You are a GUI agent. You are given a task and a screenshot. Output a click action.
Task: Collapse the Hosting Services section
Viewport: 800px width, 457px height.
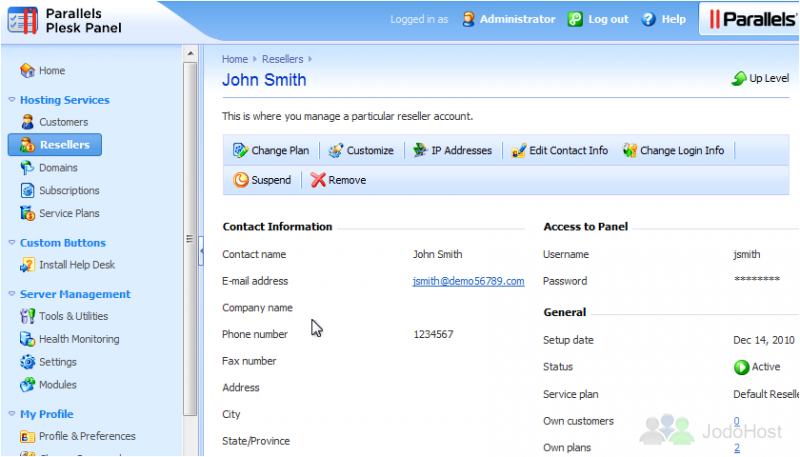click(x=12, y=100)
